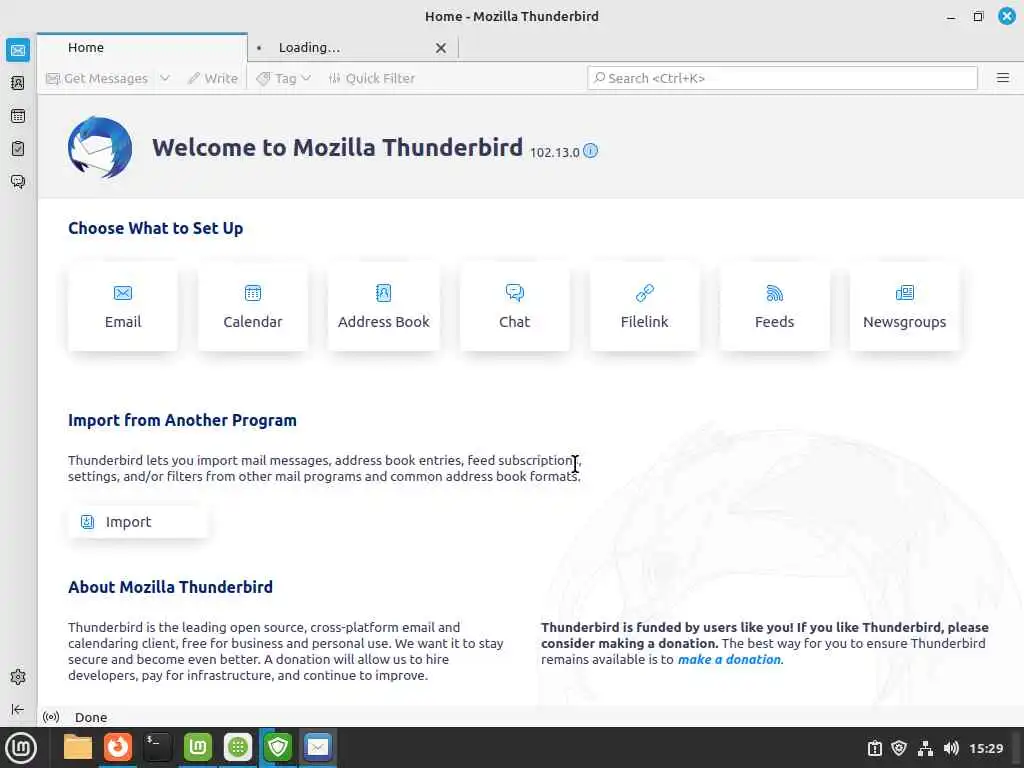Open the volume control tray icon
Viewport: 1024px width, 768px height.
pyautogui.click(x=951, y=748)
